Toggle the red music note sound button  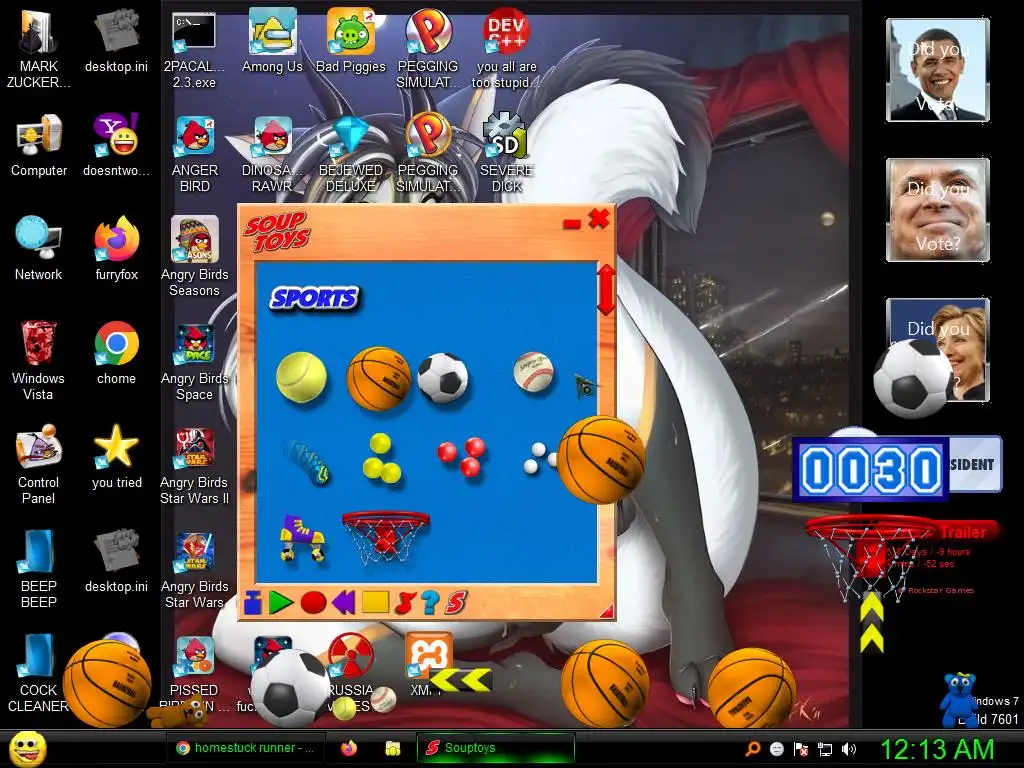[x=404, y=602]
